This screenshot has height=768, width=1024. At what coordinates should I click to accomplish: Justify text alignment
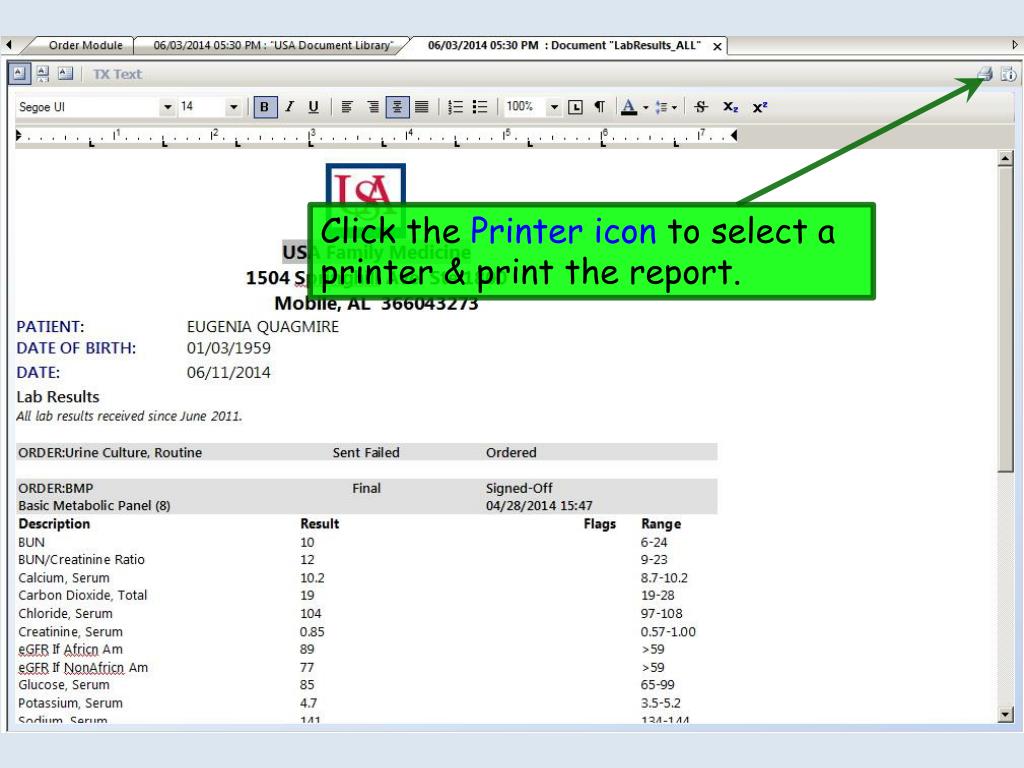422,106
